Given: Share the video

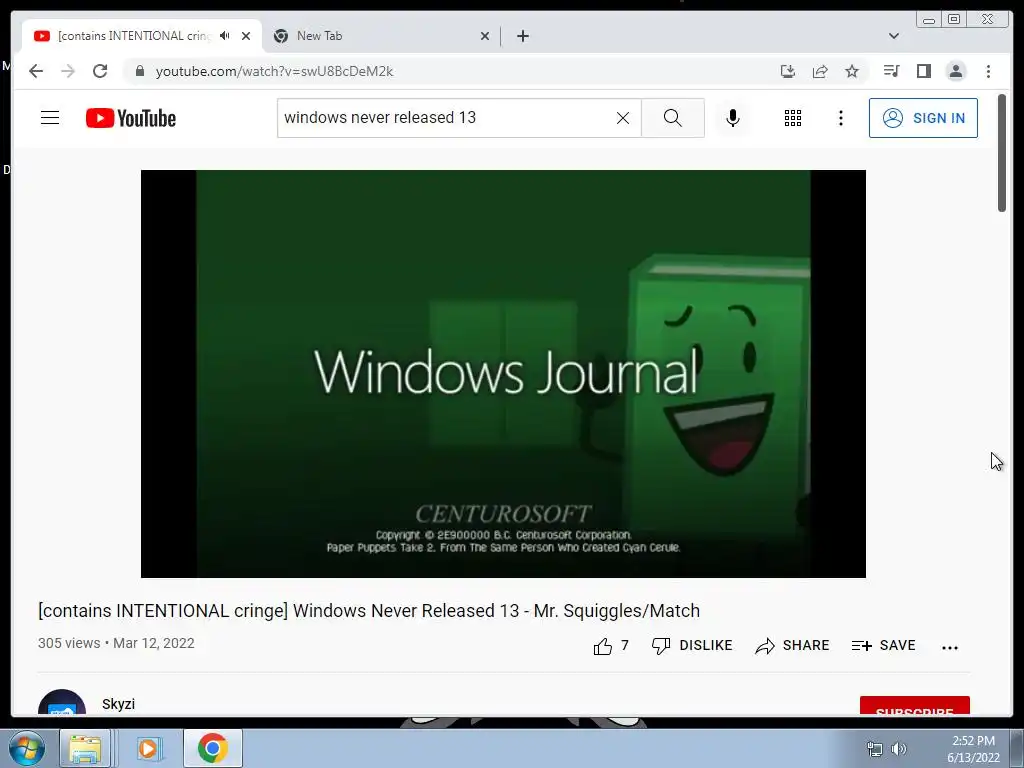Looking at the screenshot, I should click(x=792, y=646).
